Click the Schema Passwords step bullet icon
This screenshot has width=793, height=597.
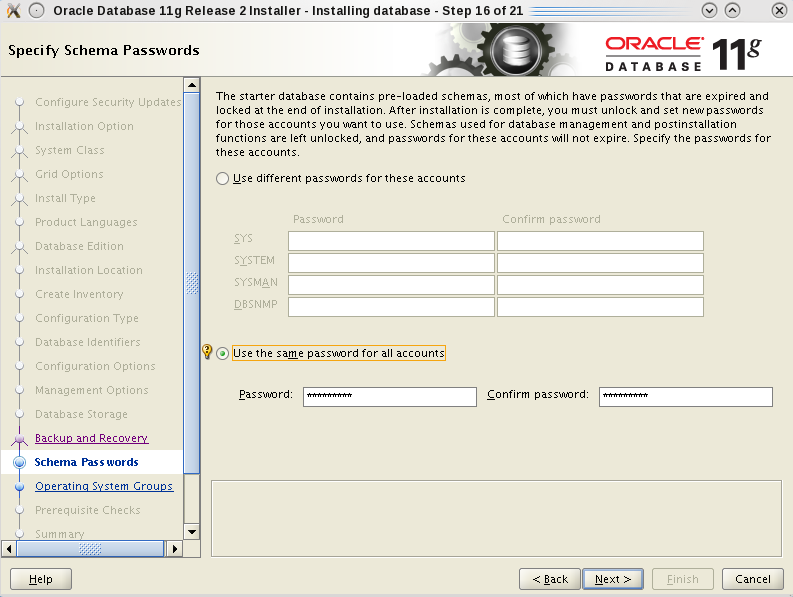tap(20, 462)
